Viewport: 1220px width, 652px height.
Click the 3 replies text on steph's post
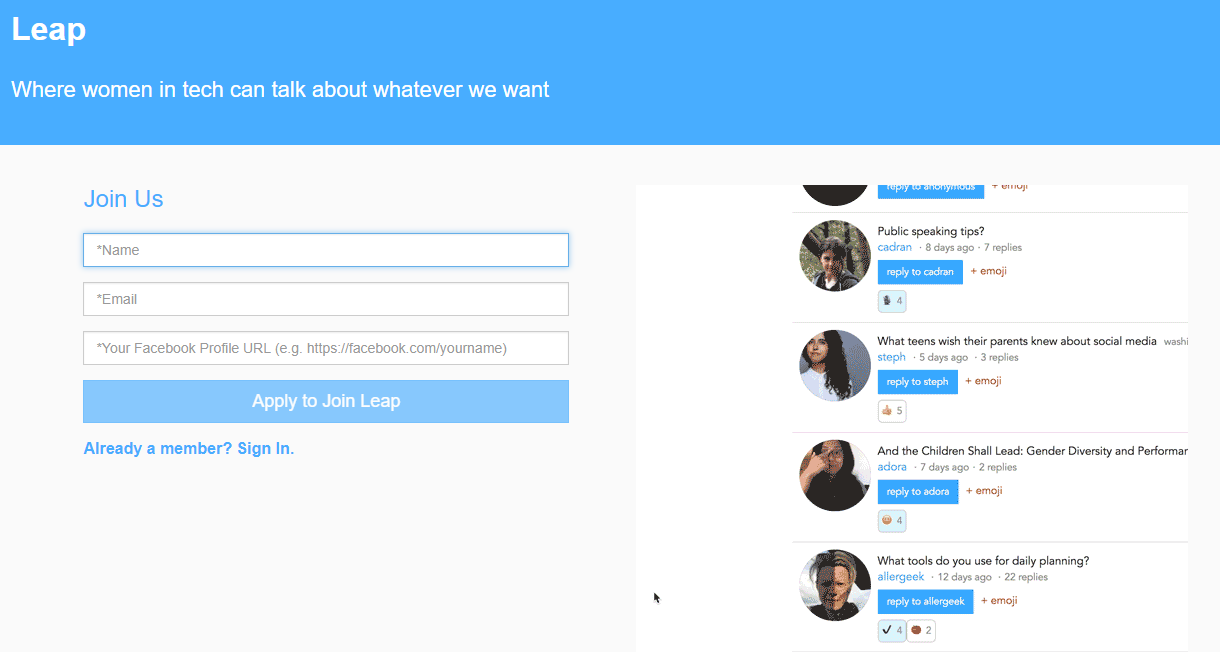click(1000, 357)
